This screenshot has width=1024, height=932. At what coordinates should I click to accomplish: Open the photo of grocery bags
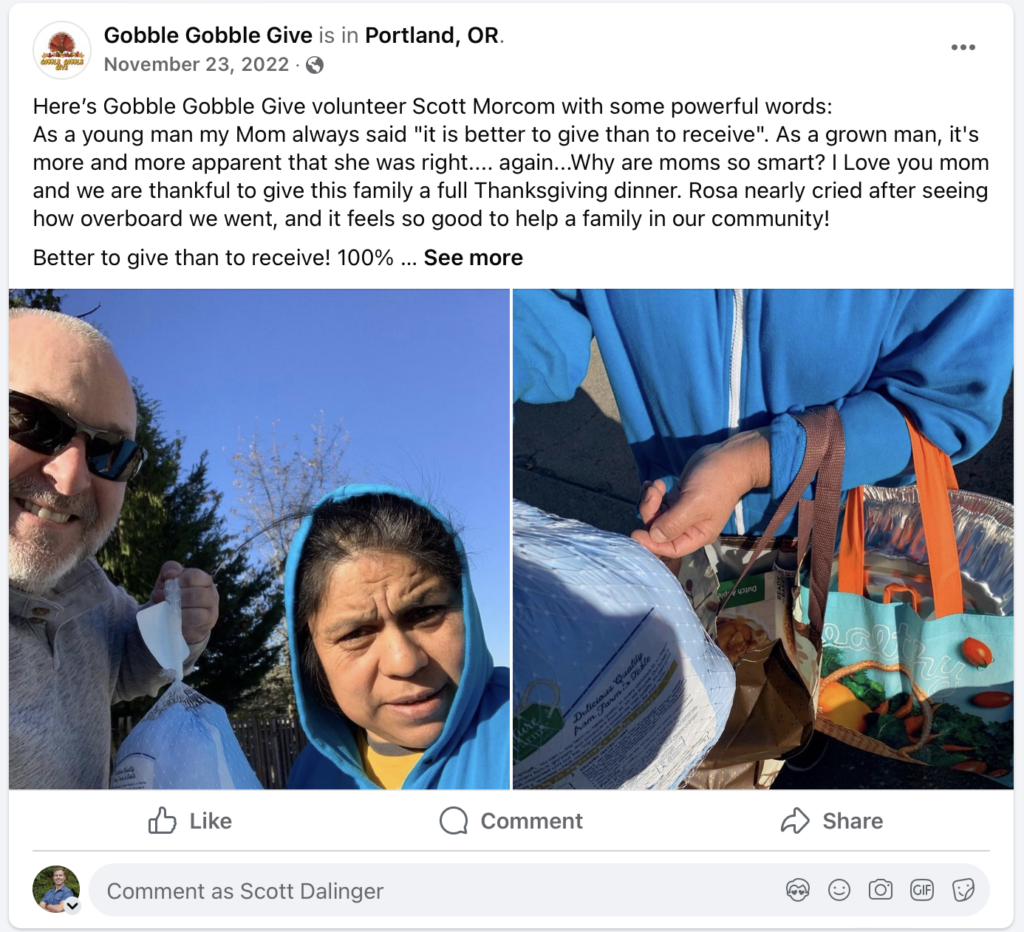tap(763, 539)
